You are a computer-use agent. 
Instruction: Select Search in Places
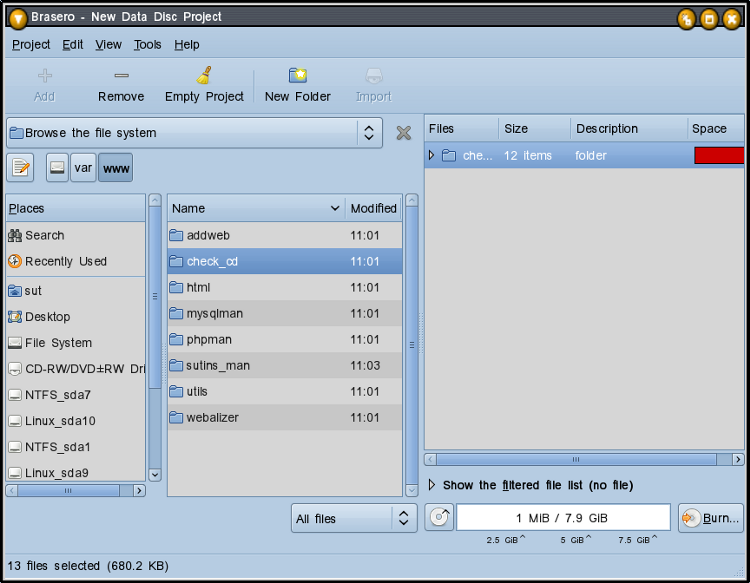pos(76,235)
